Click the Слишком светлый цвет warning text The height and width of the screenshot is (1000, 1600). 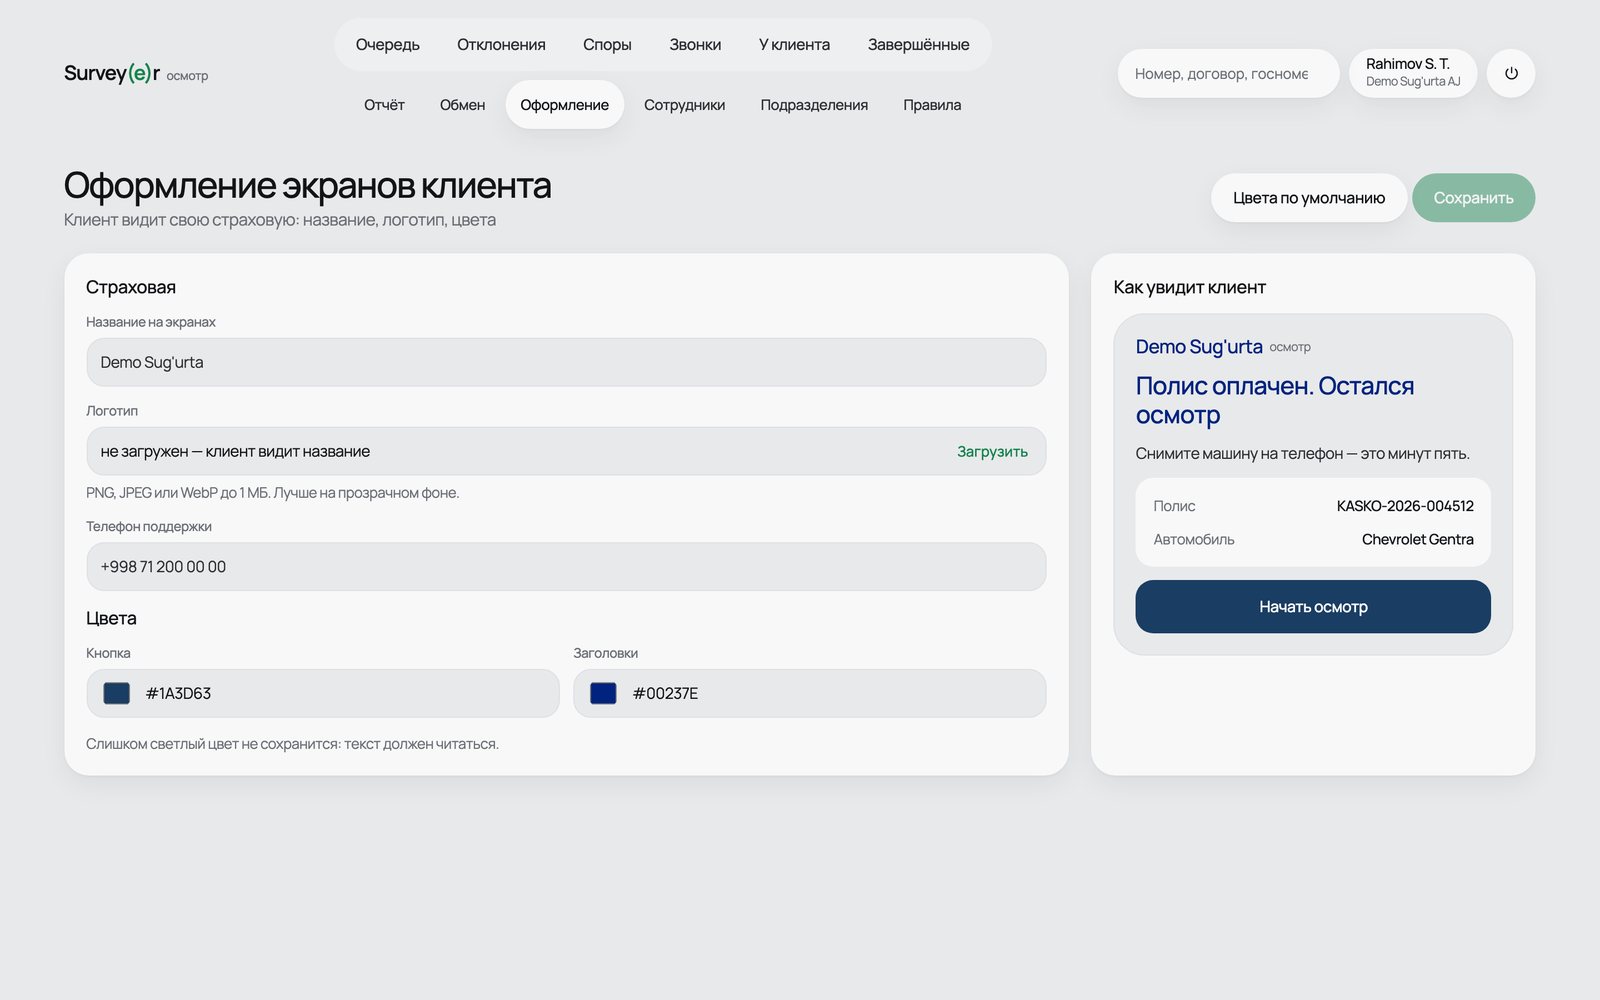pyautogui.click(x=292, y=744)
